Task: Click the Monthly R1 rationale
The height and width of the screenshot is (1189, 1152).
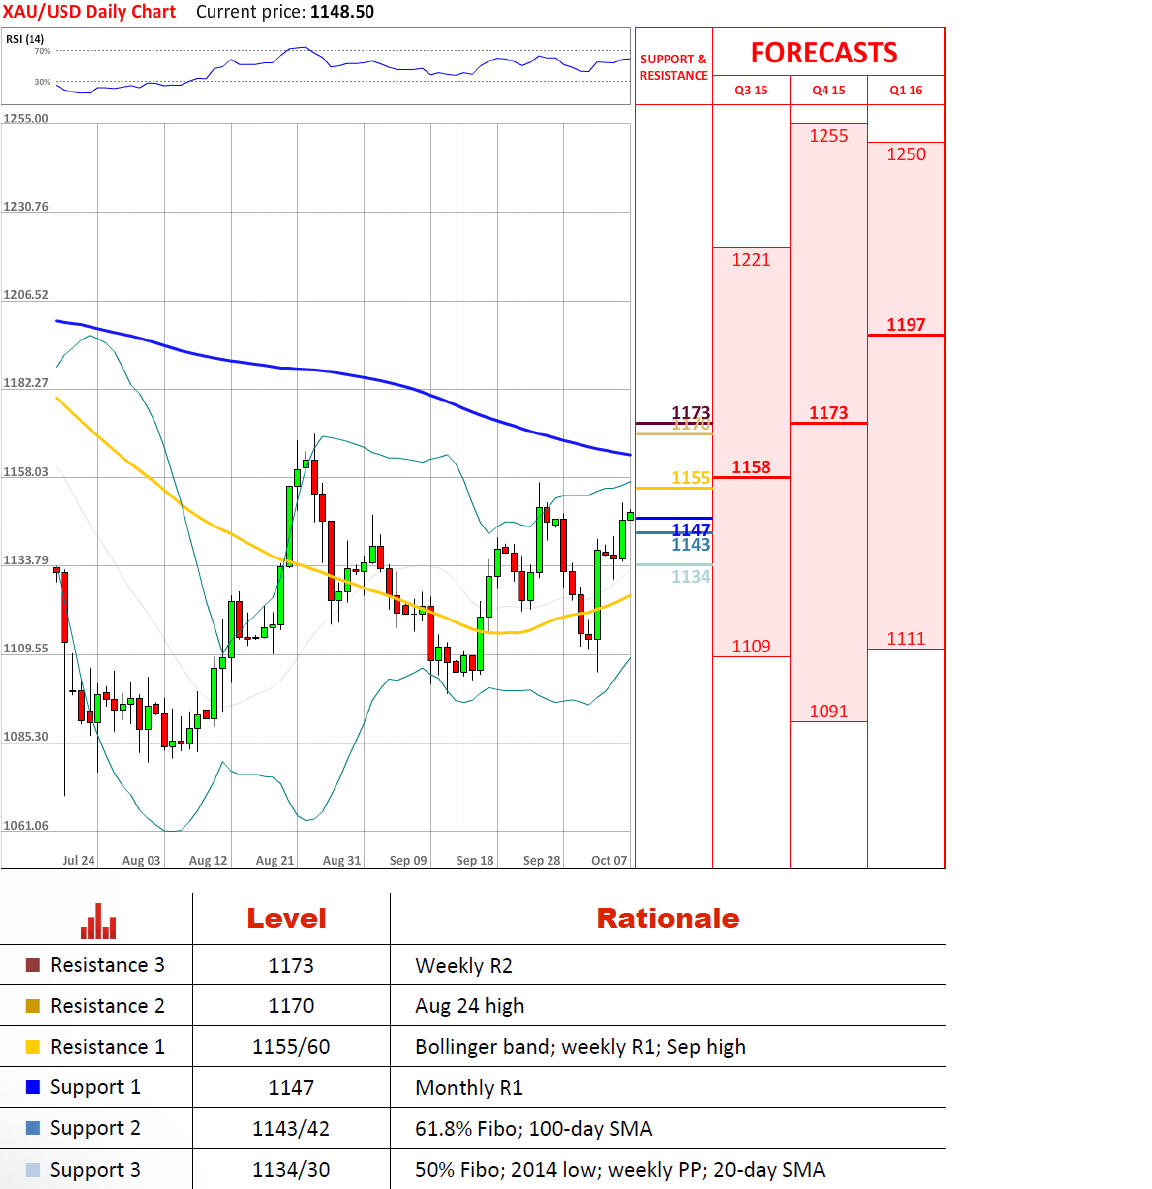Action: coord(469,1088)
